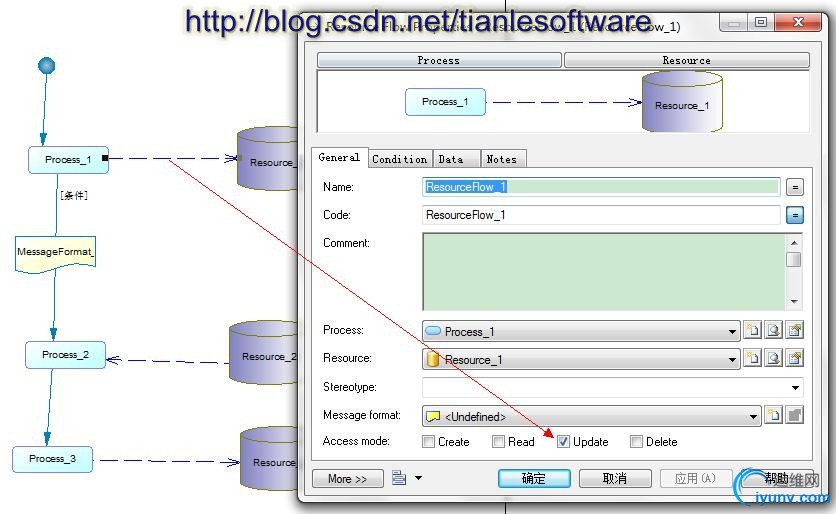Uncheck the Update access mode checkbox

click(563, 441)
